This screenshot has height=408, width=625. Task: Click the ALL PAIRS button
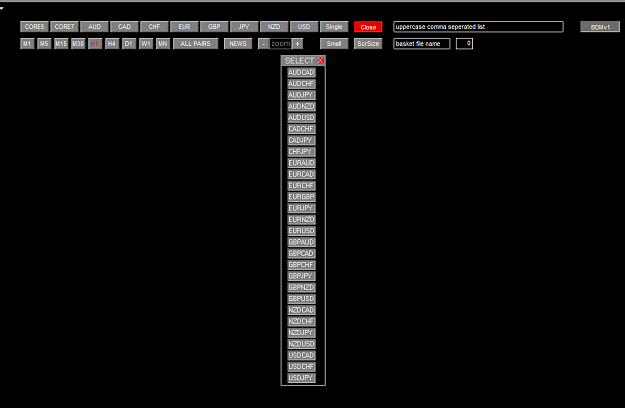click(x=195, y=43)
